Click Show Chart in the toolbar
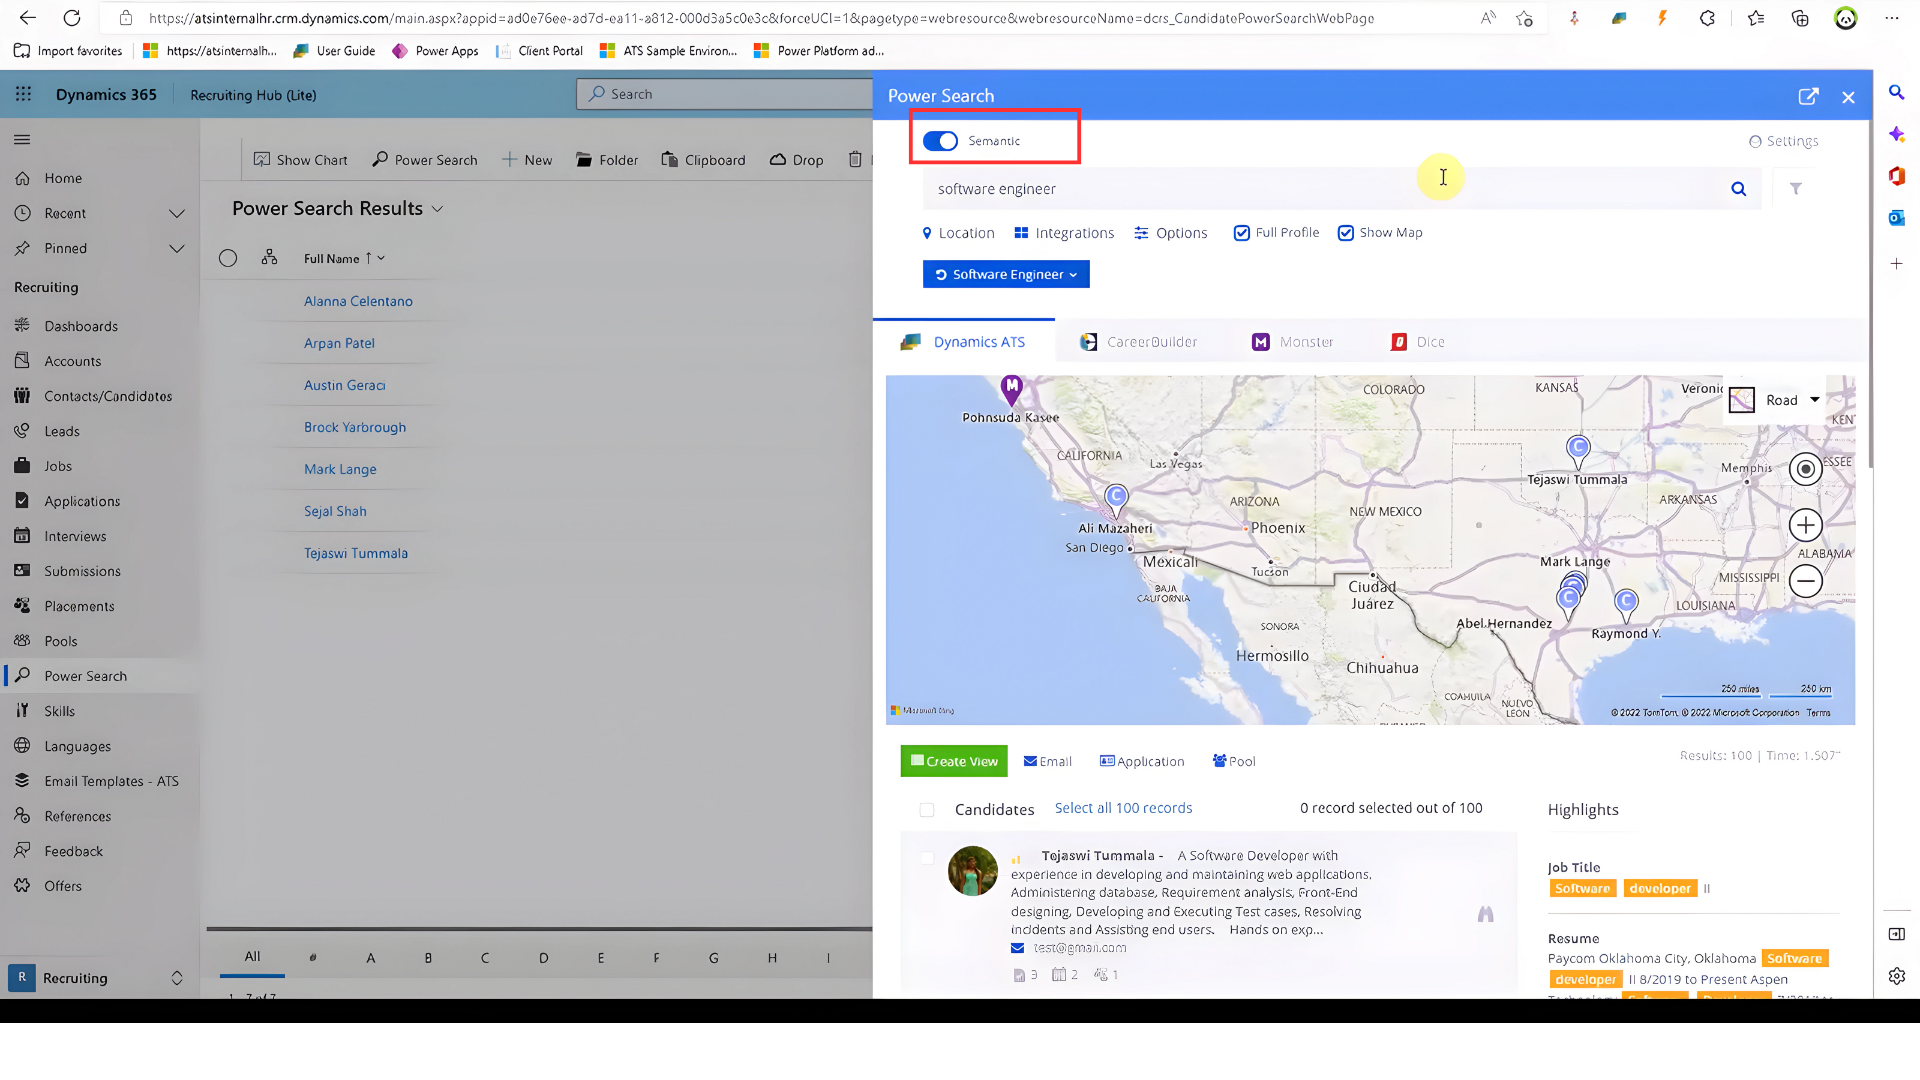The width and height of the screenshot is (1920, 1080). [x=300, y=160]
